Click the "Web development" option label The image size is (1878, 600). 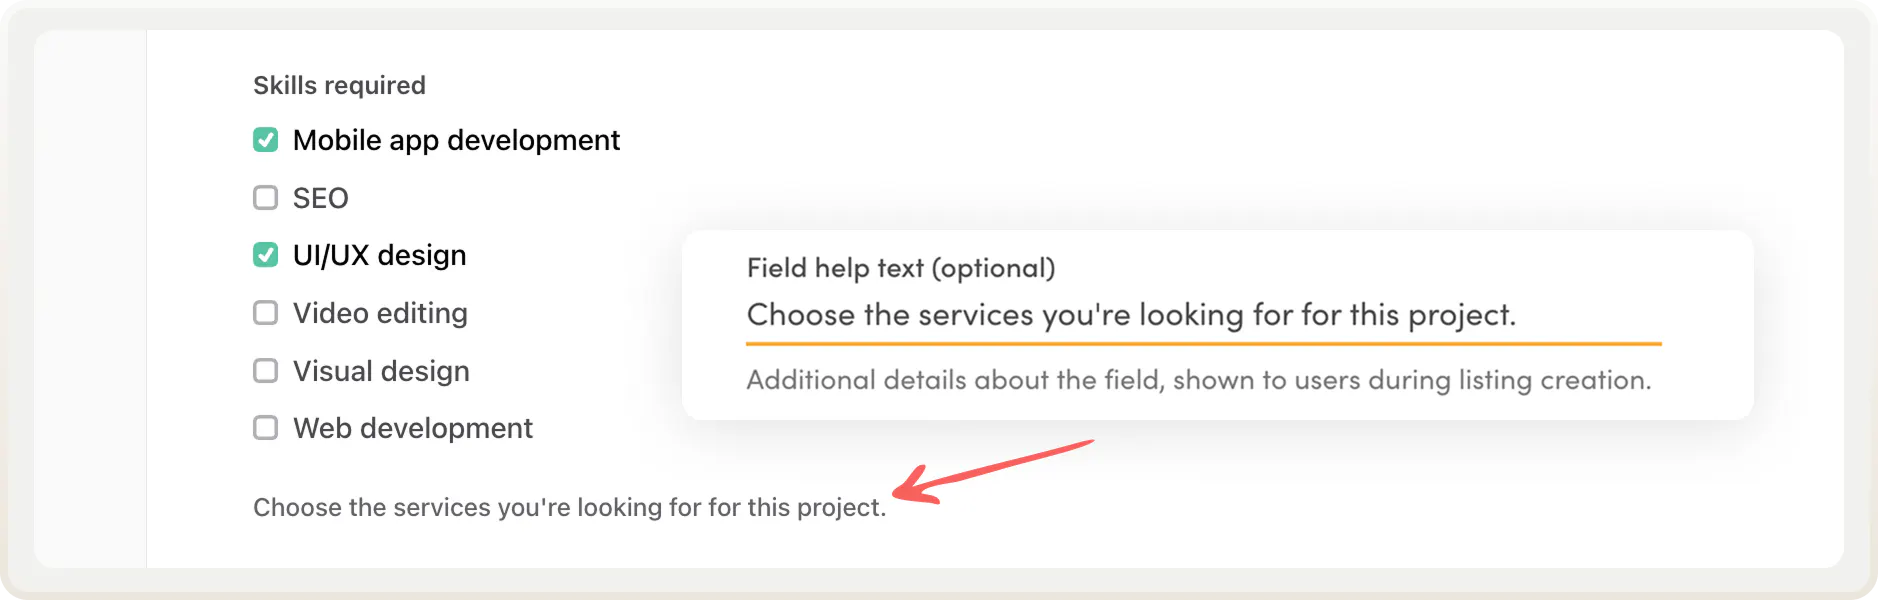point(412,428)
